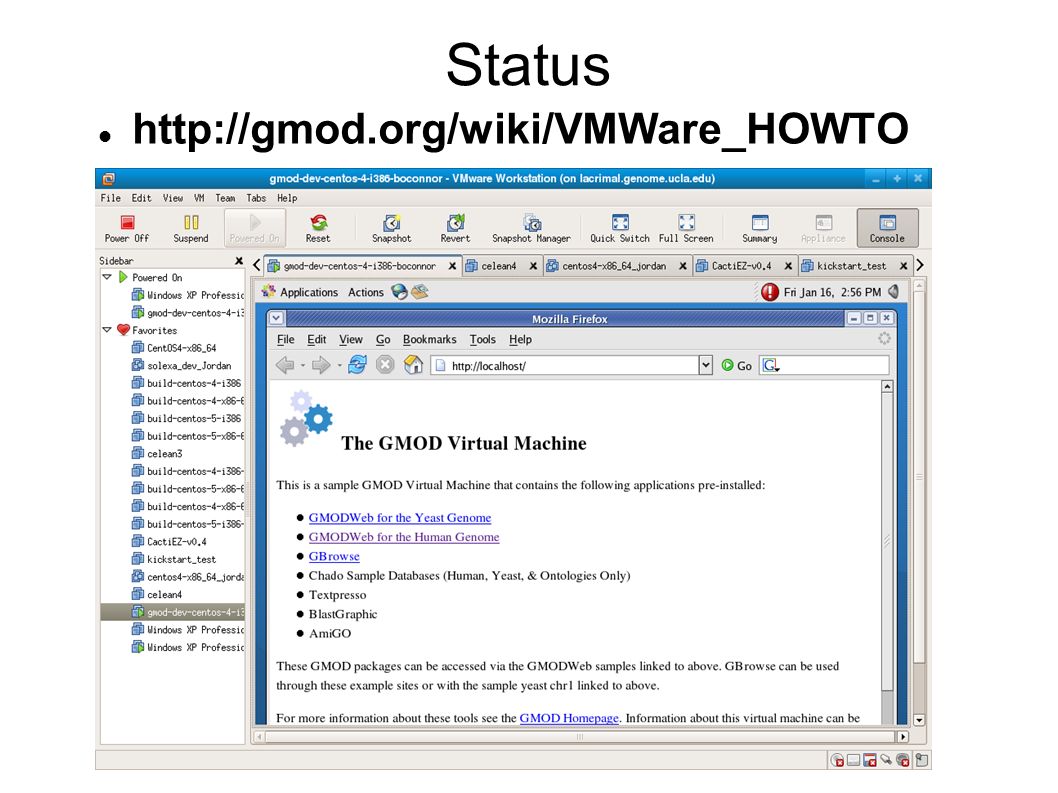Click the Firefox Back arrow

[x=285, y=365]
